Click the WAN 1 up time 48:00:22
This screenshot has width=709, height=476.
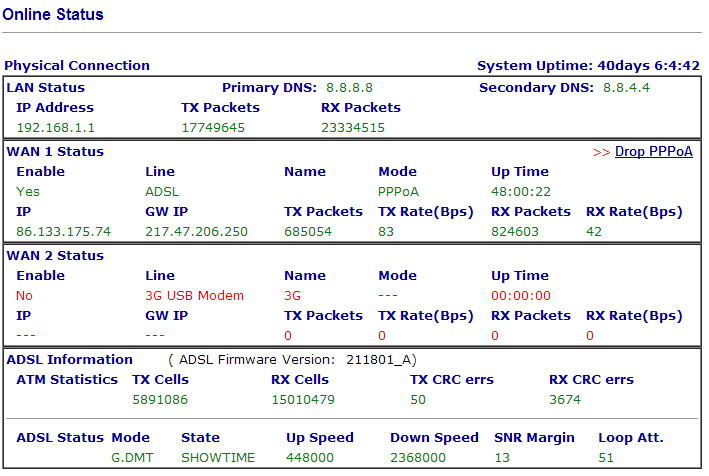[x=521, y=192]
